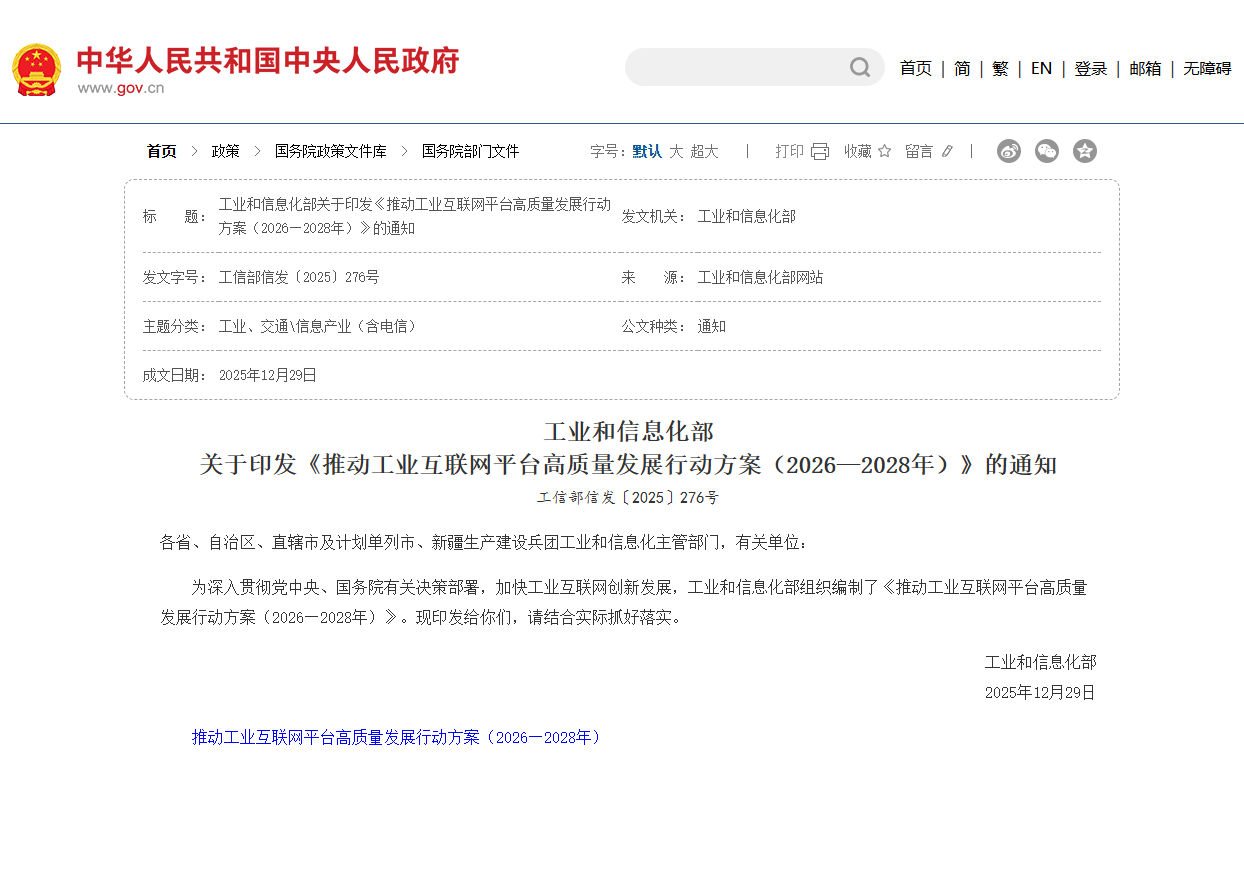
Task: Click the magnifier icon to search
Action: (859, 67)
